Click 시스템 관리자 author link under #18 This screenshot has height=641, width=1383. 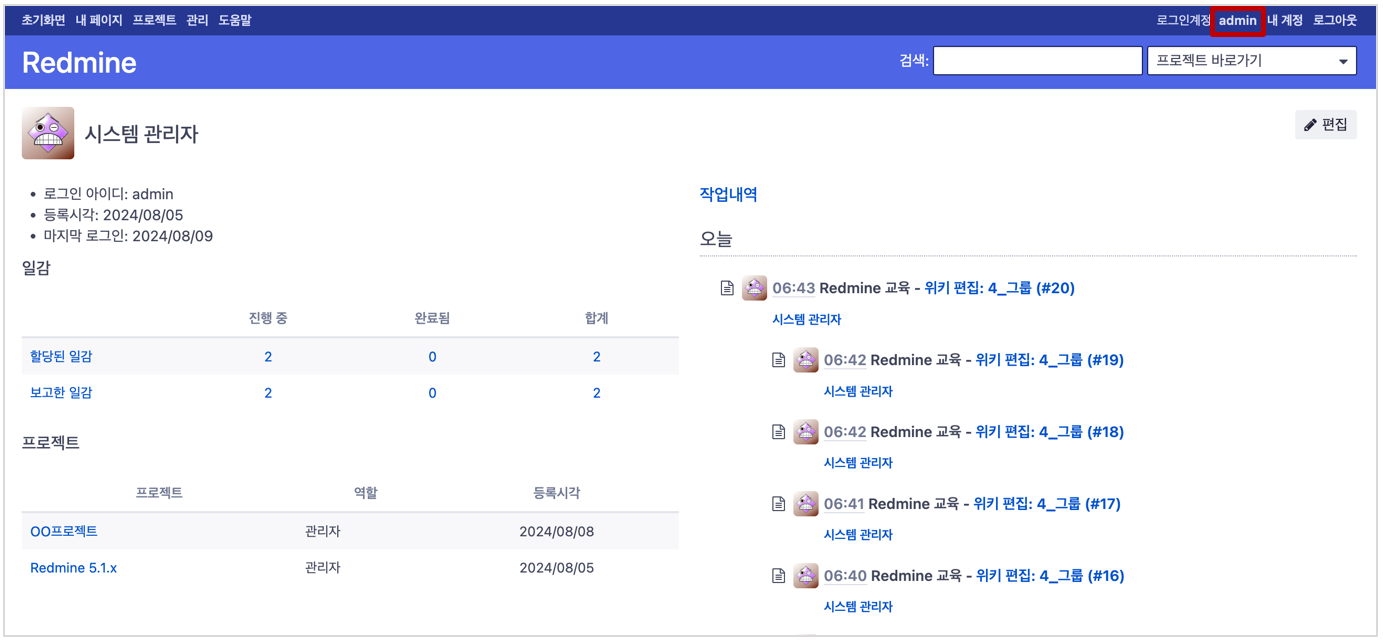tap(858, 463)
